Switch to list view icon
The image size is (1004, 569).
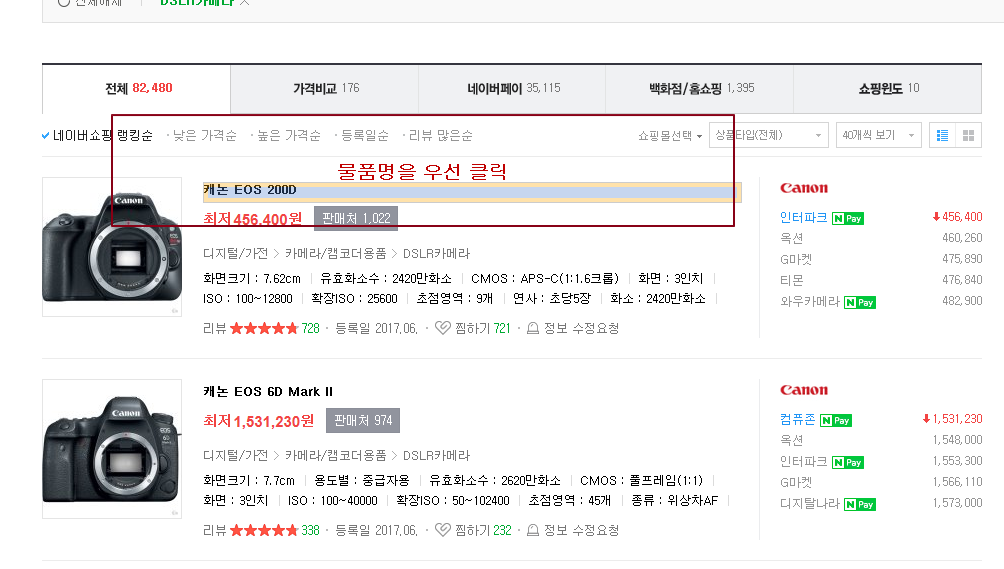click(x=943, y=136)
